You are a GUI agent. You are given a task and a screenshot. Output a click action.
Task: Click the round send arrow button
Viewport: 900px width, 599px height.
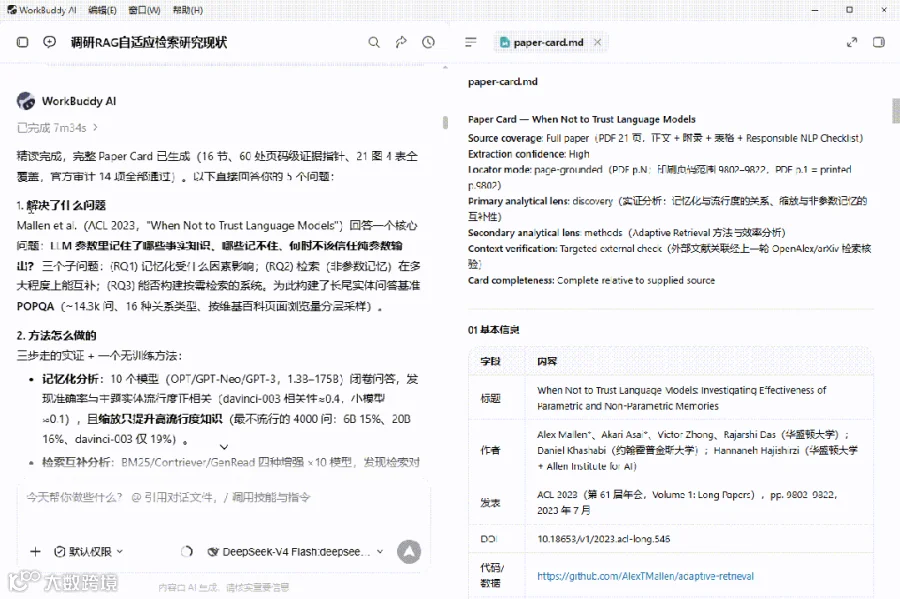tap(409, 551)
